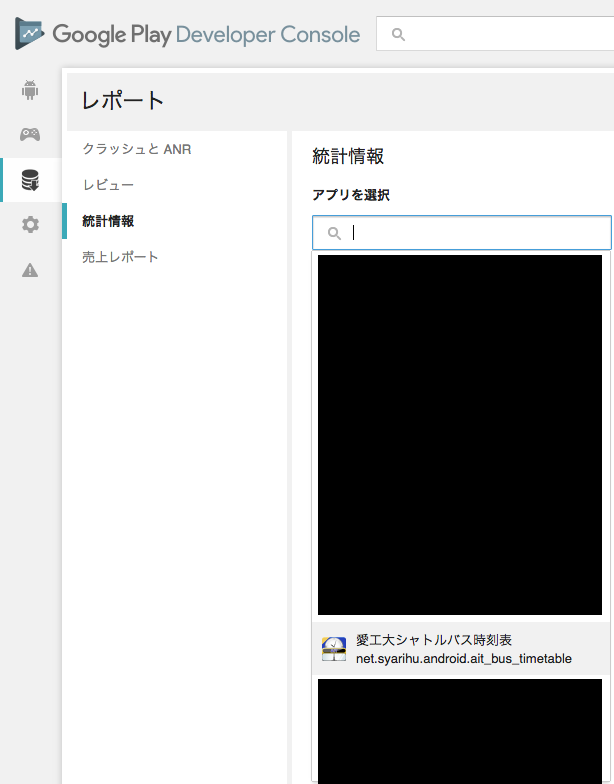Open Game services controller icon

pyautogui.click(x=30, y=134)
